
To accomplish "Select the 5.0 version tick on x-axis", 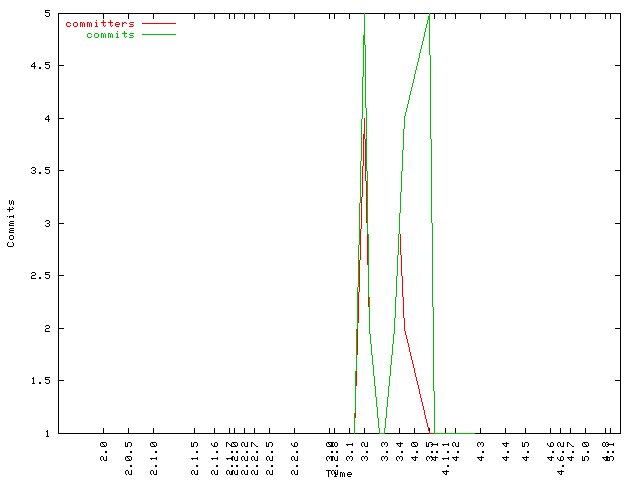I will coord(585,449).
